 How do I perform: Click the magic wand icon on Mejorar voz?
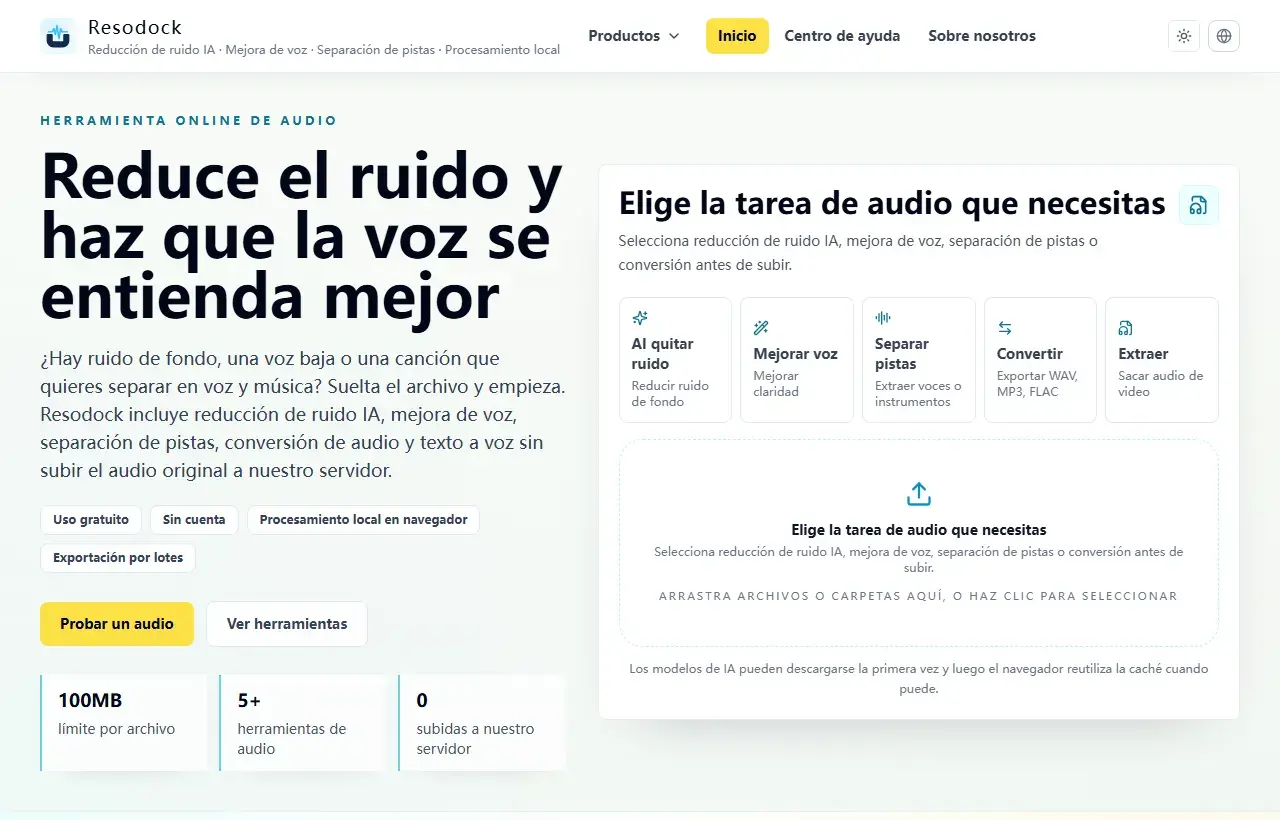(761, 328)
